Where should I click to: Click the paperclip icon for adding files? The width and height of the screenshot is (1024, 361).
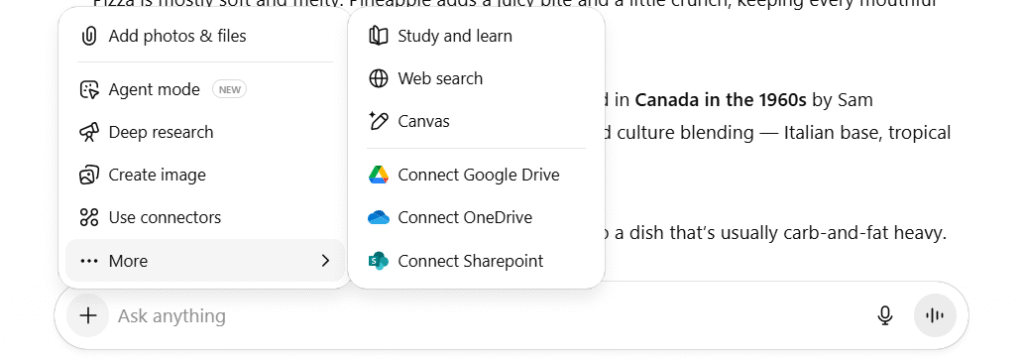pos(88,36)
